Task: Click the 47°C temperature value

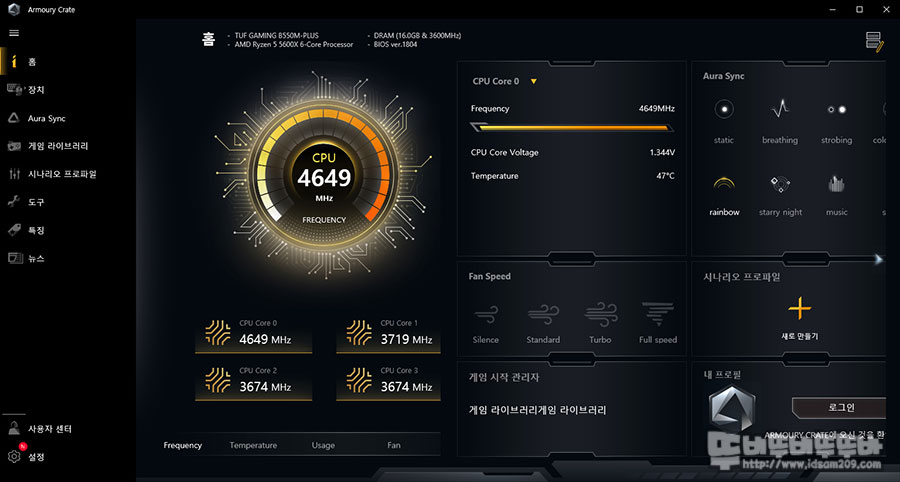Action: [665, 176]
